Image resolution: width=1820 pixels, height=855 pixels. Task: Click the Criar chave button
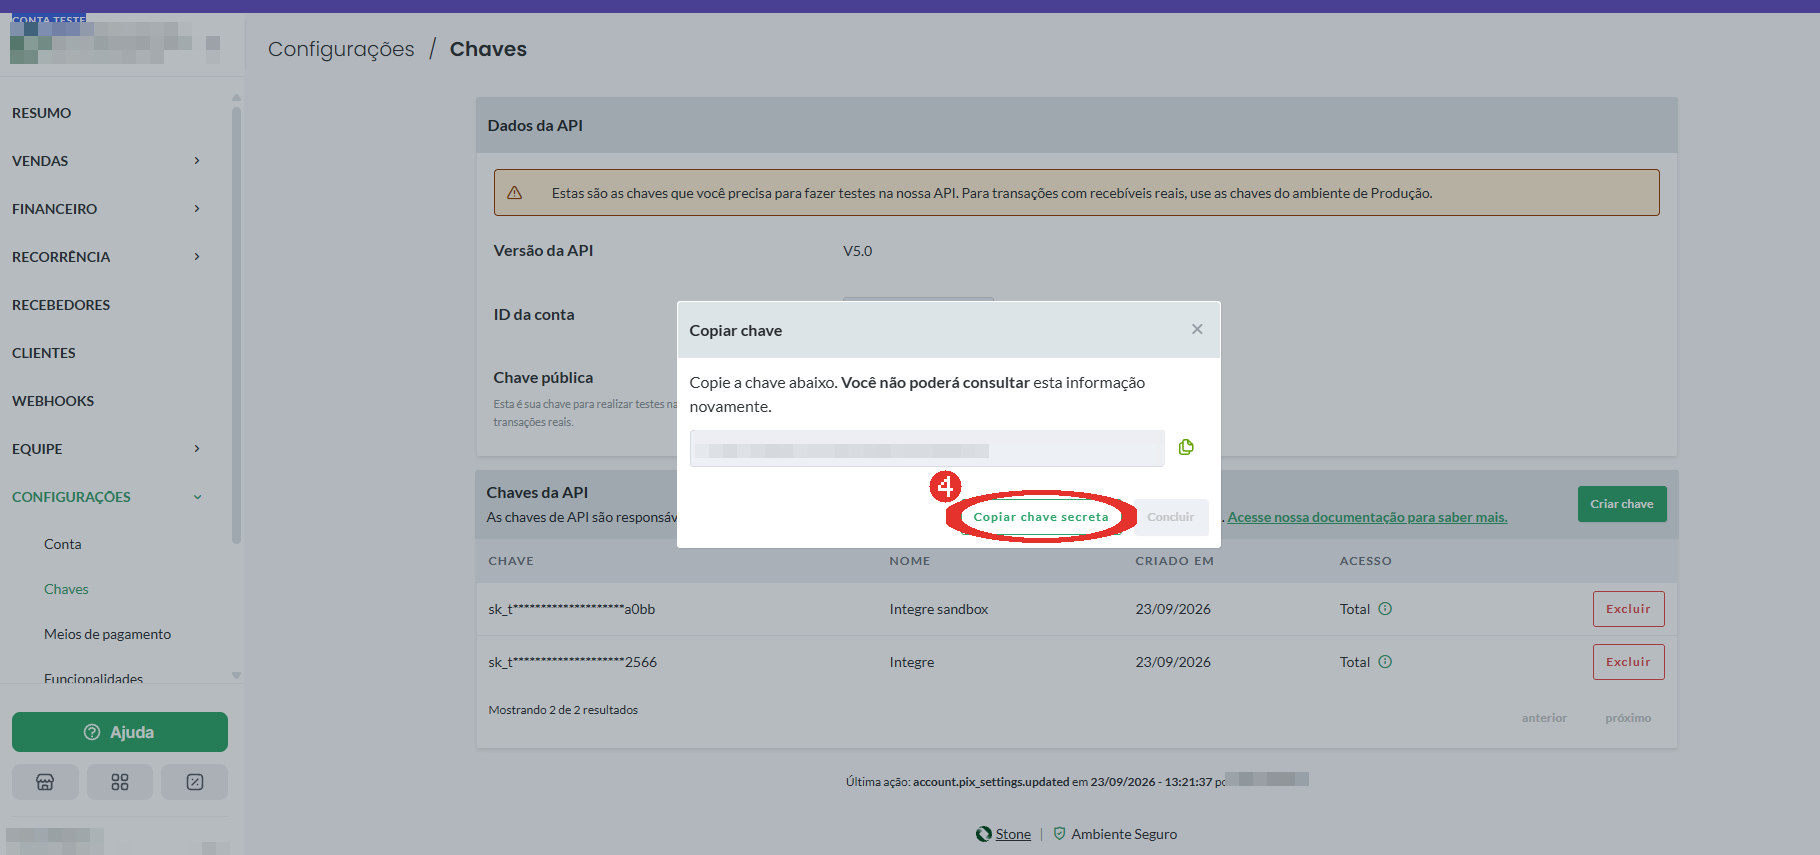[x=1622, y=504]
